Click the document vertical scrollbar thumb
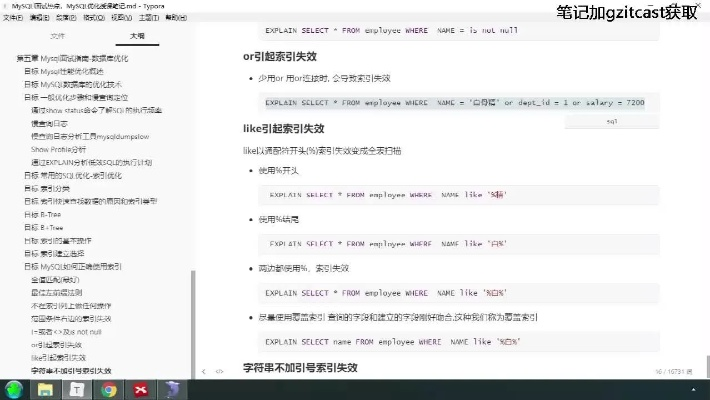 point(708,366)
